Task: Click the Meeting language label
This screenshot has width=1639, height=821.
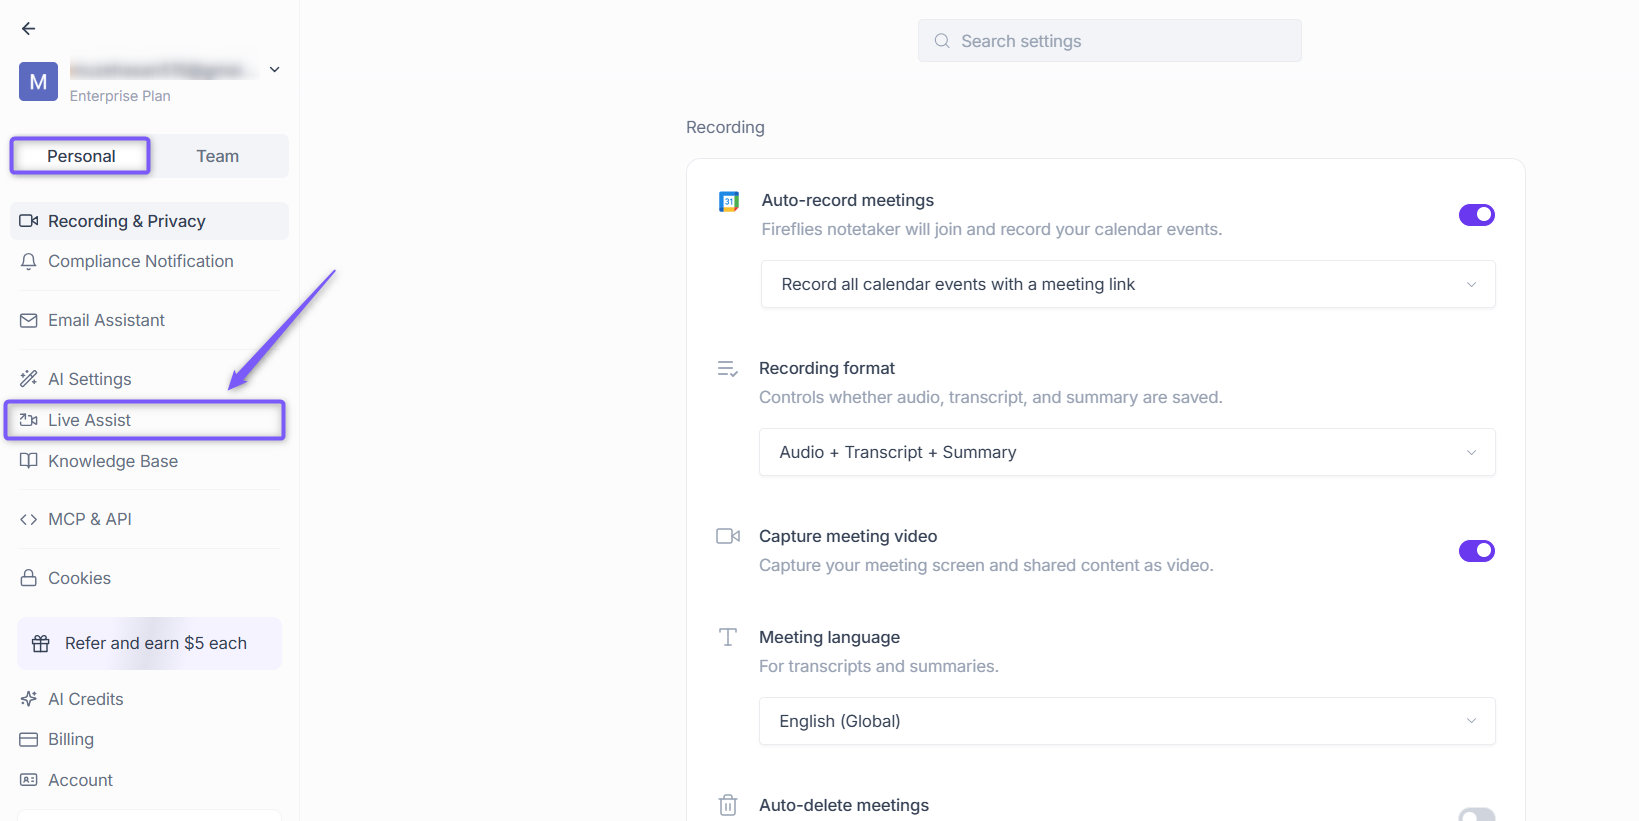Action: tap(829, 637)
